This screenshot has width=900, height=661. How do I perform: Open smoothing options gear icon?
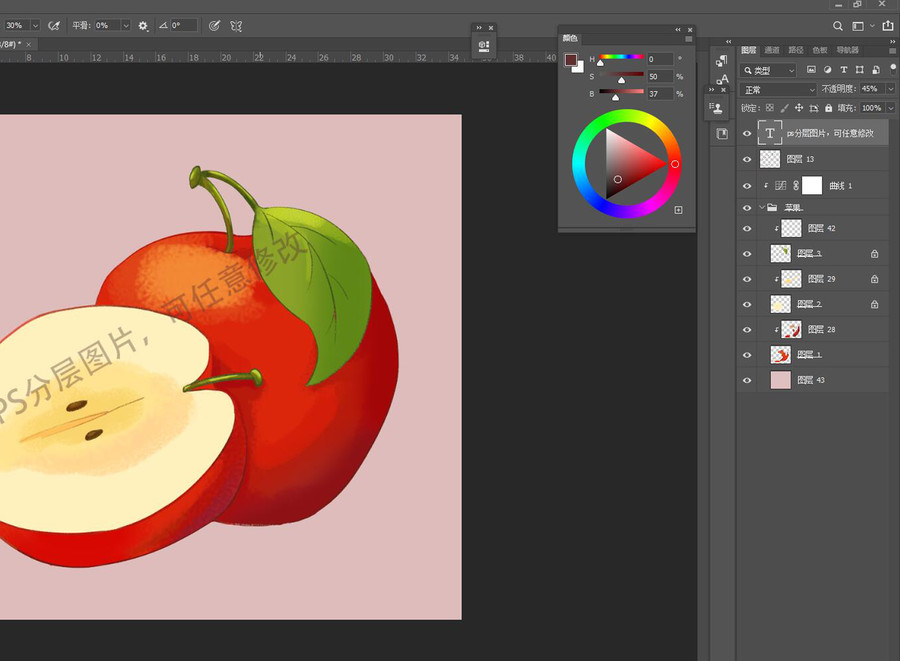(x=143, y=26)
